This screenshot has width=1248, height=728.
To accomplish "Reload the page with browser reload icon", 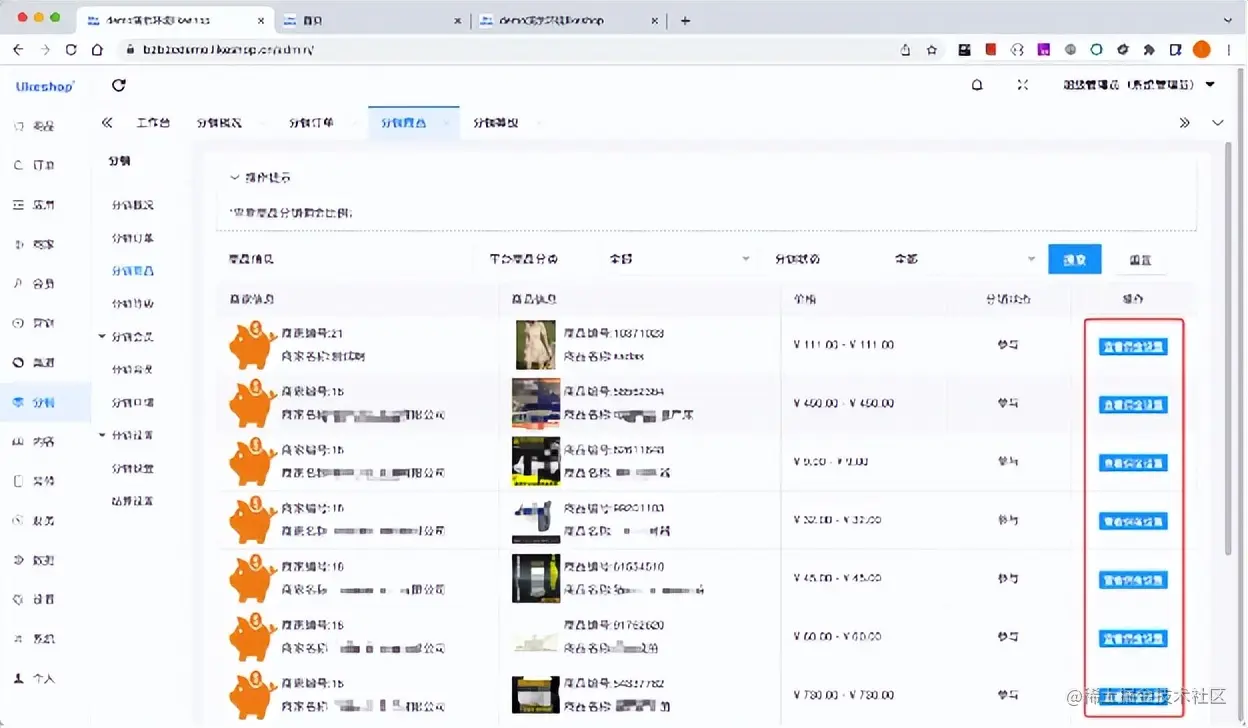I will (71, 49).
